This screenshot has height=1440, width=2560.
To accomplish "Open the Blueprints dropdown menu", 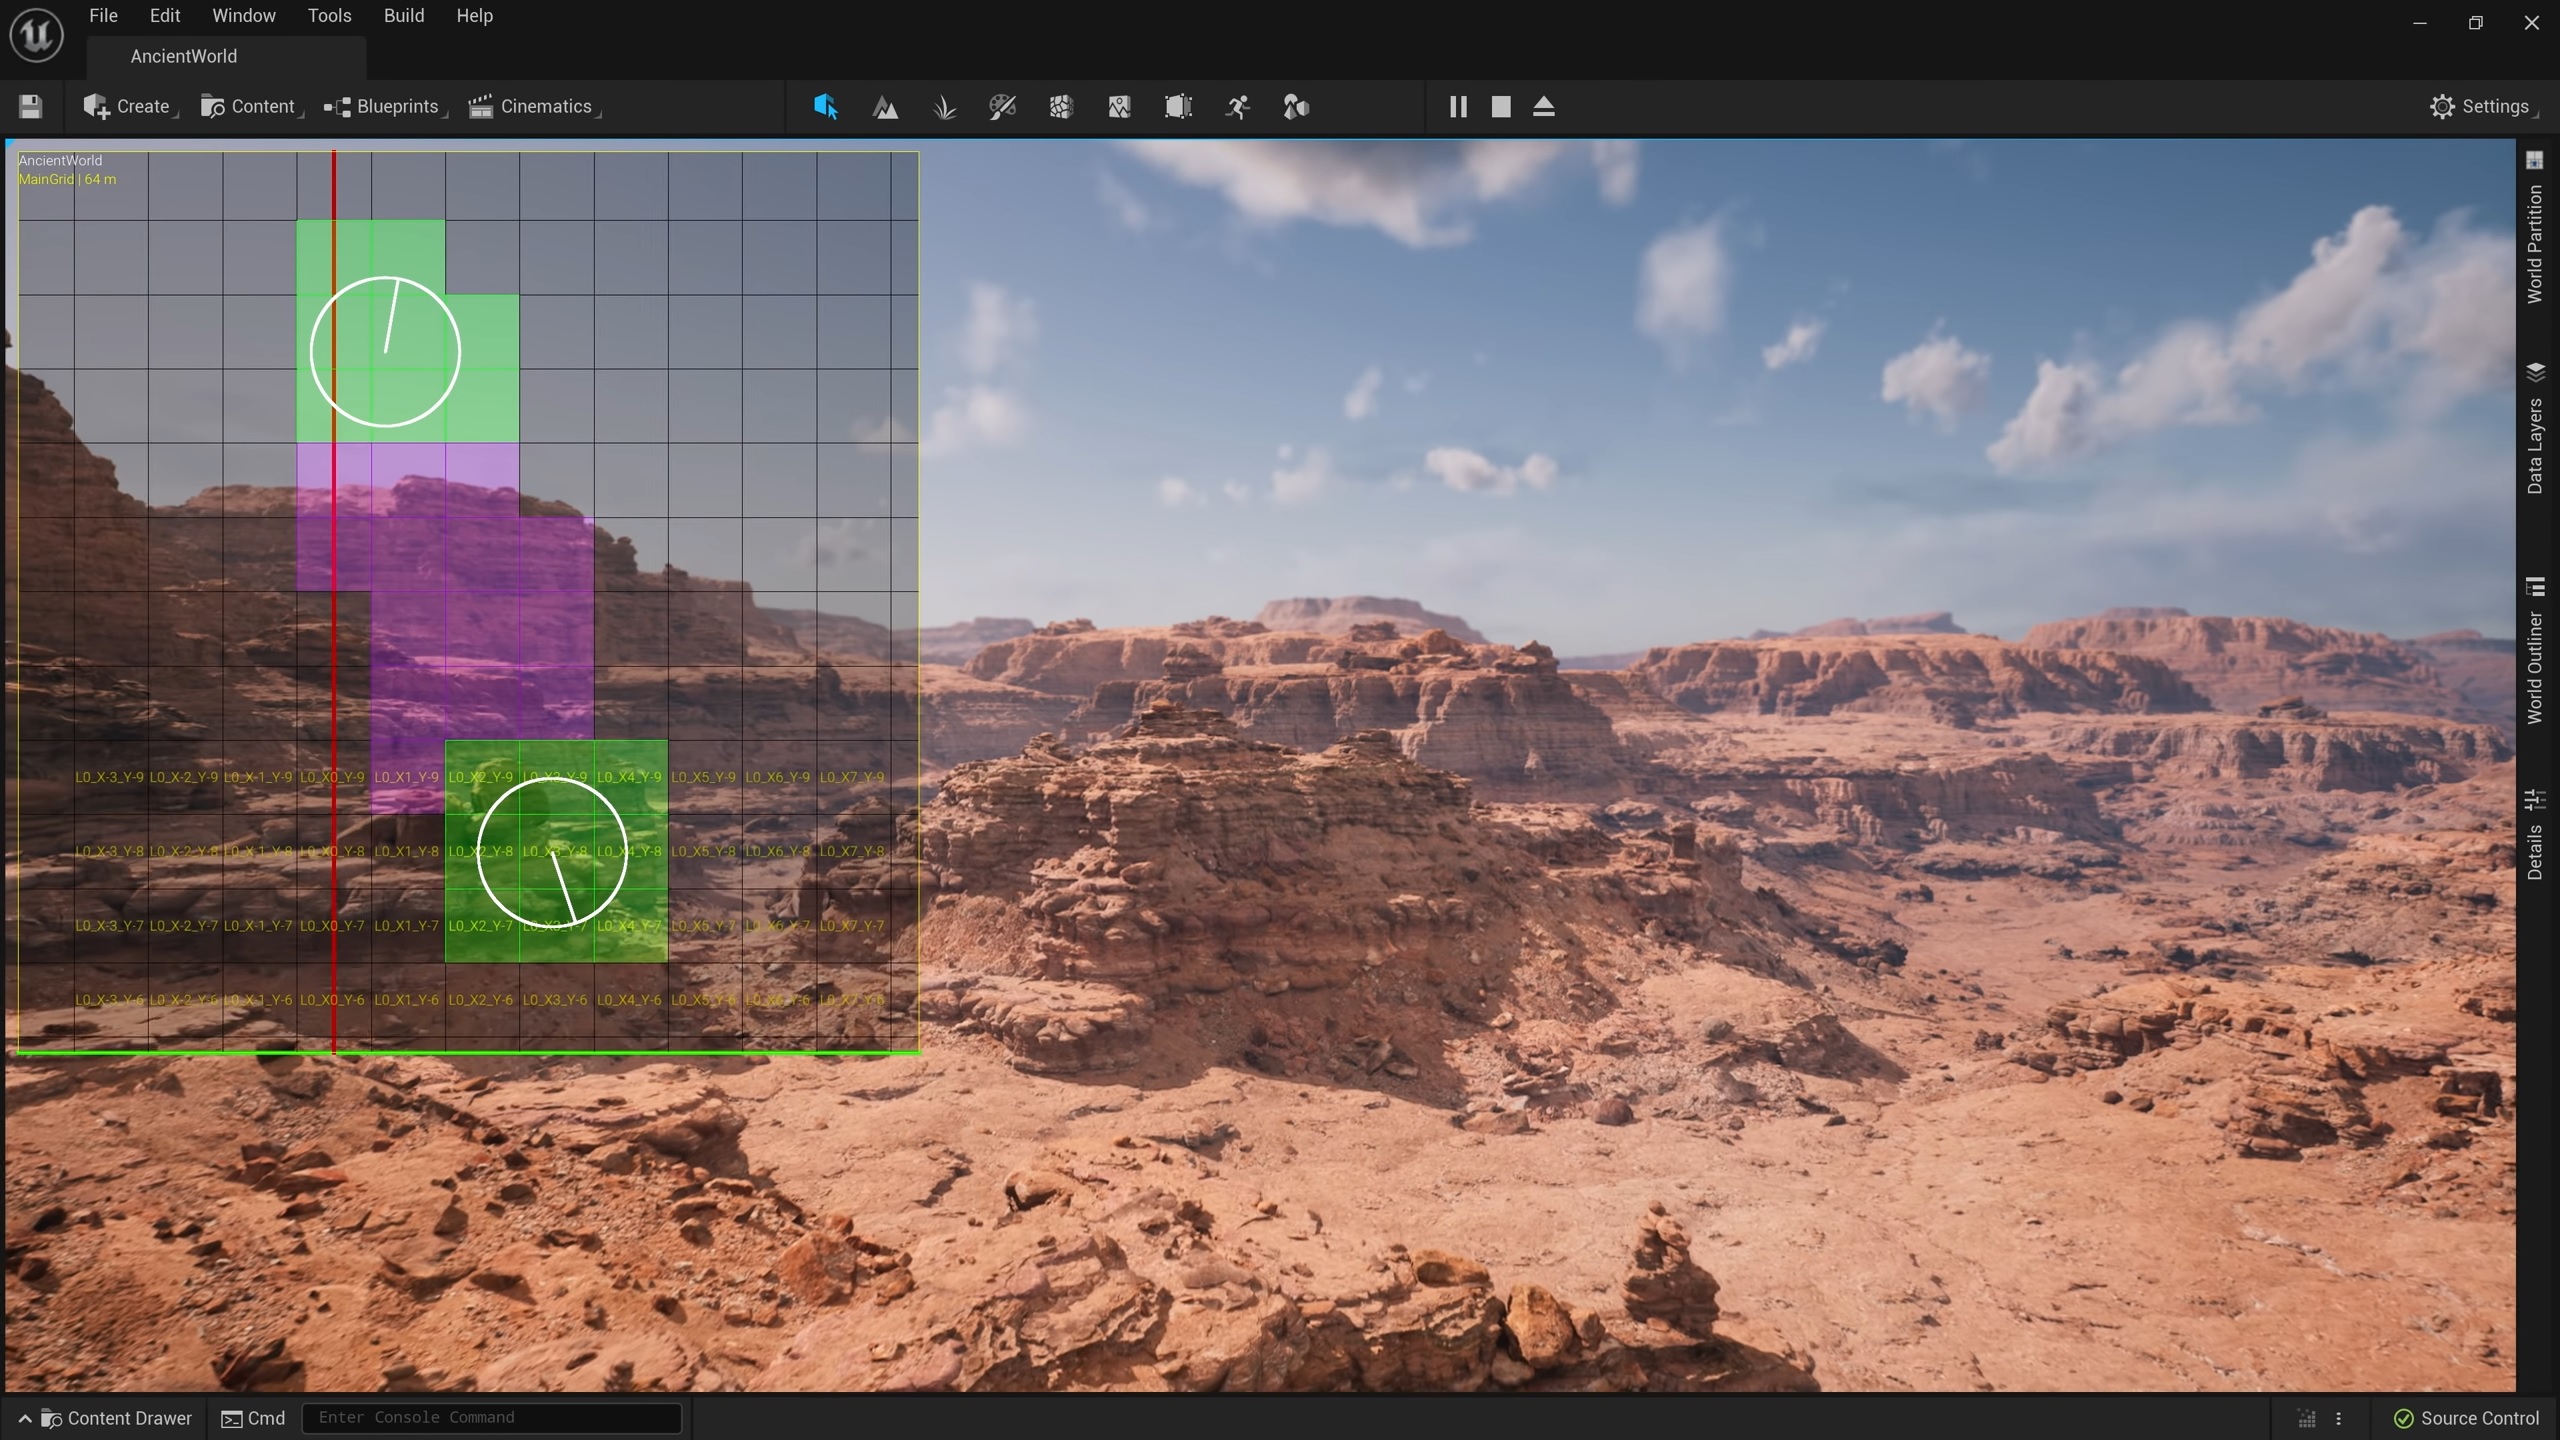I will click(384, 107).
